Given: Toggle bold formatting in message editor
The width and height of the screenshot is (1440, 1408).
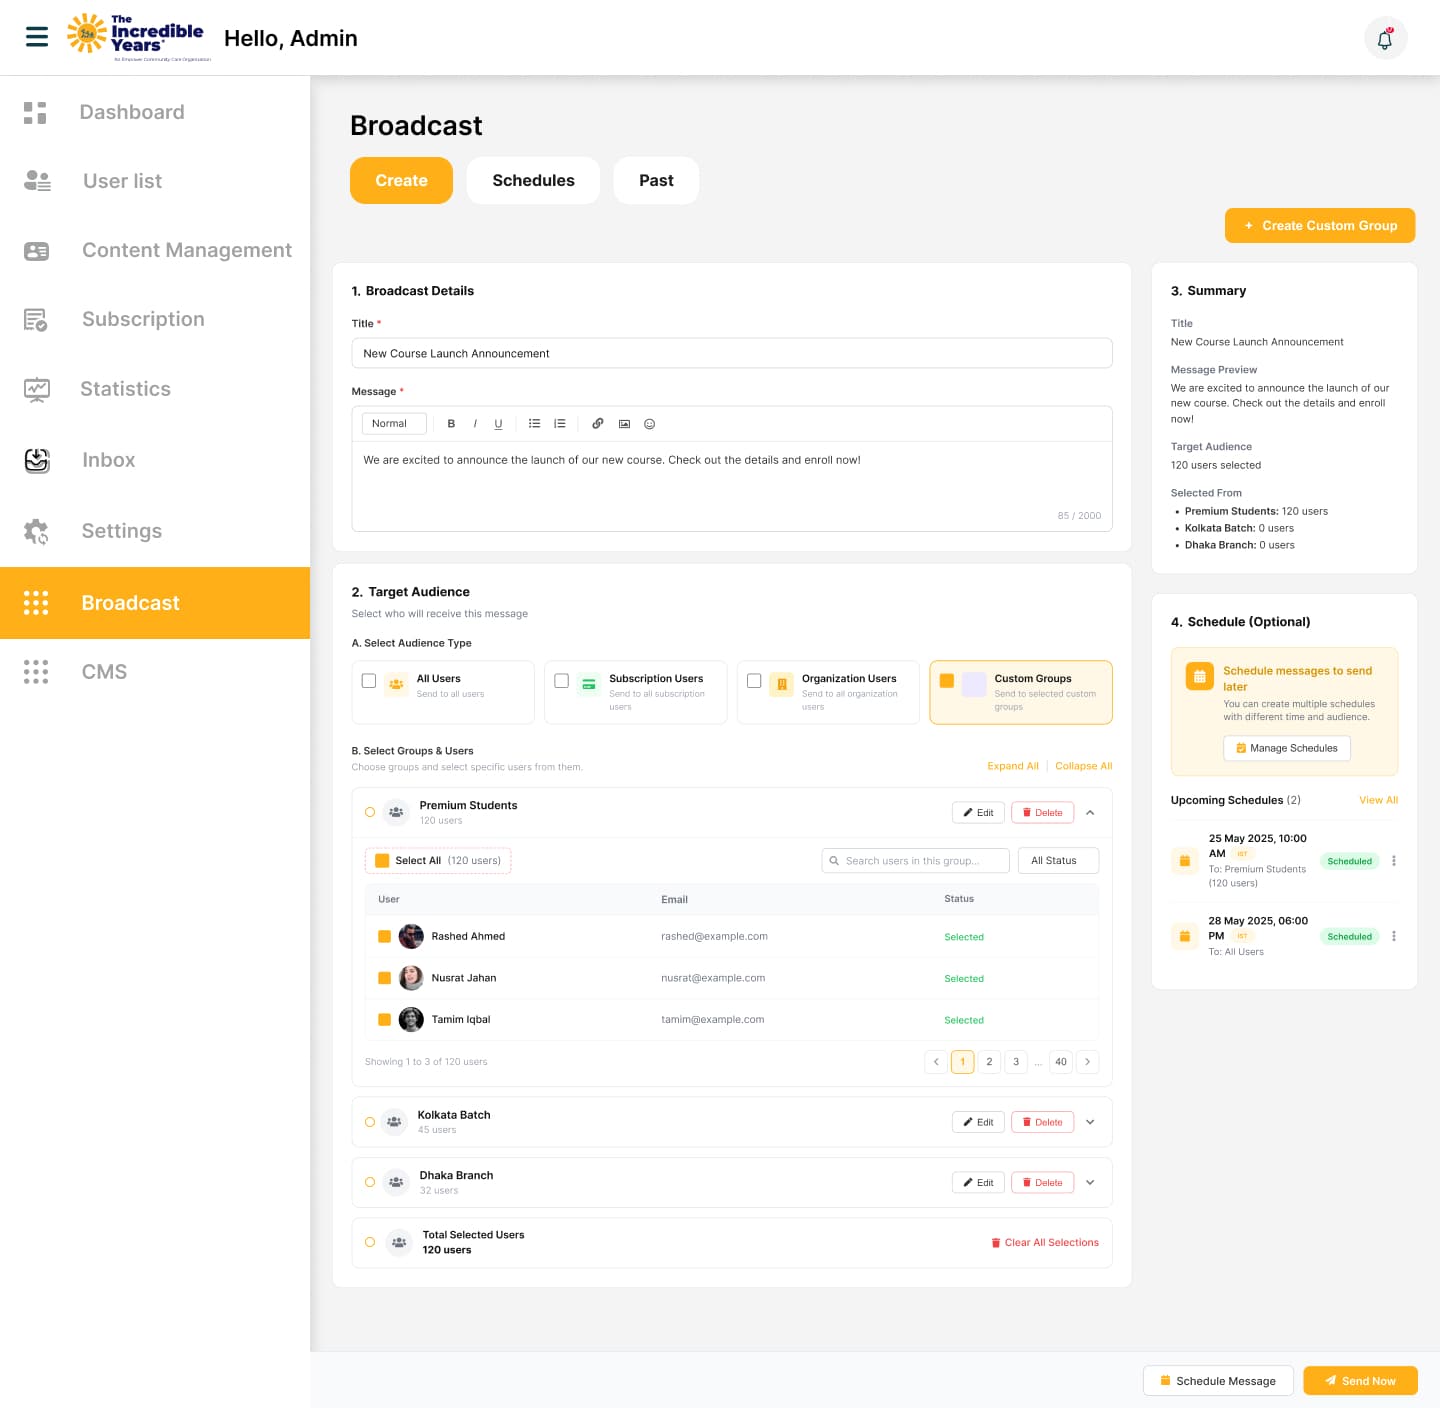Looking at the screenshot, I should (451, 424).
